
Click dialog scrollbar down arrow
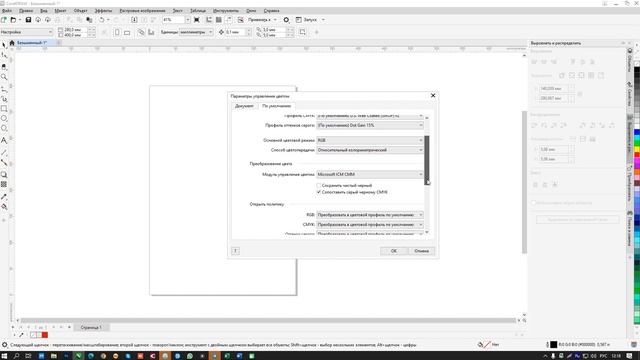(427, 233)
